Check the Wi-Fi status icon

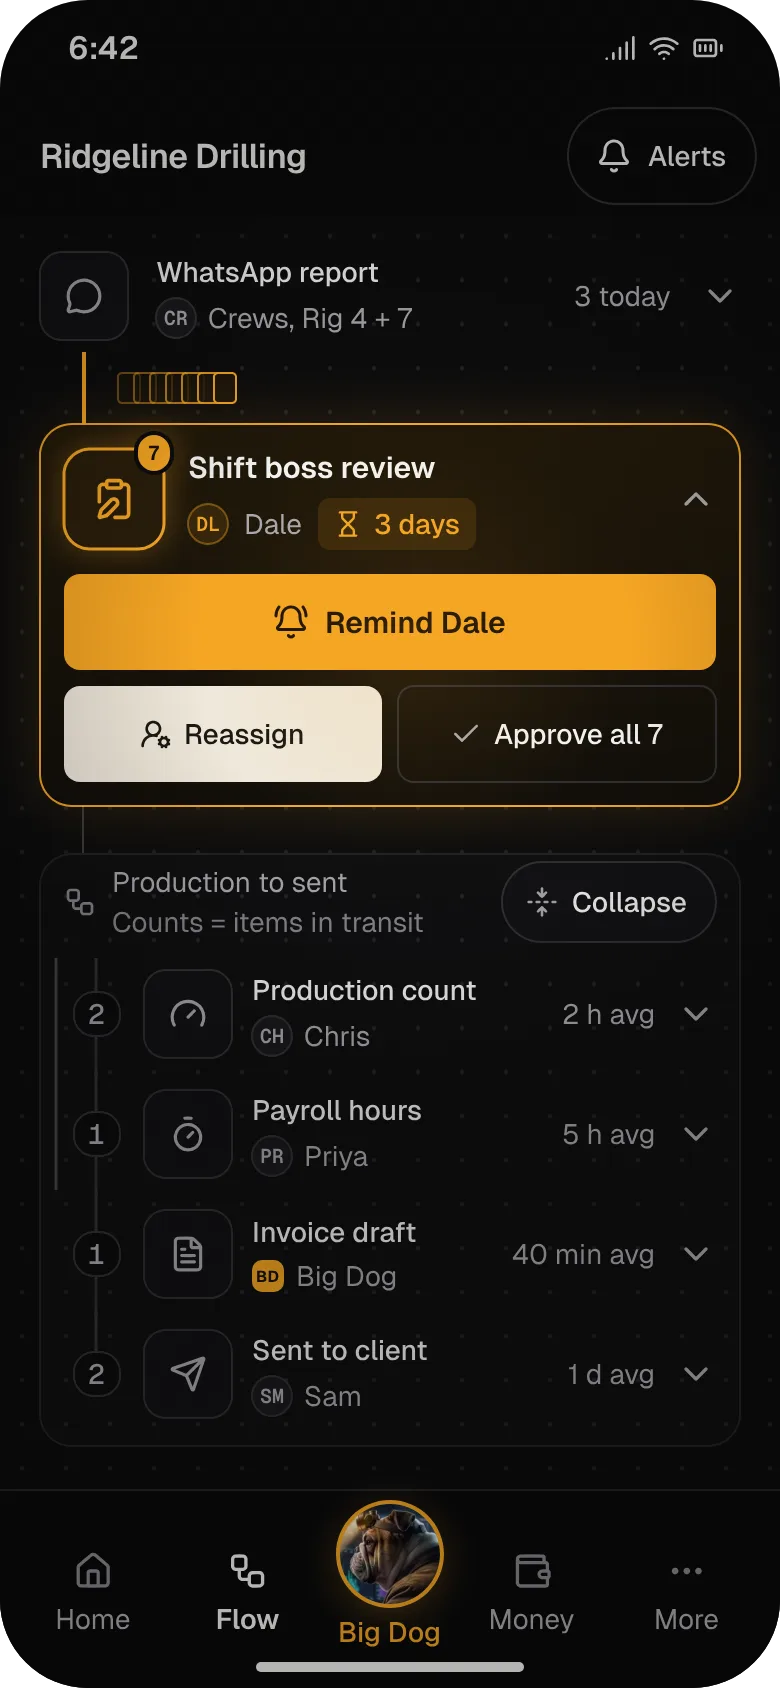[663, 48]
